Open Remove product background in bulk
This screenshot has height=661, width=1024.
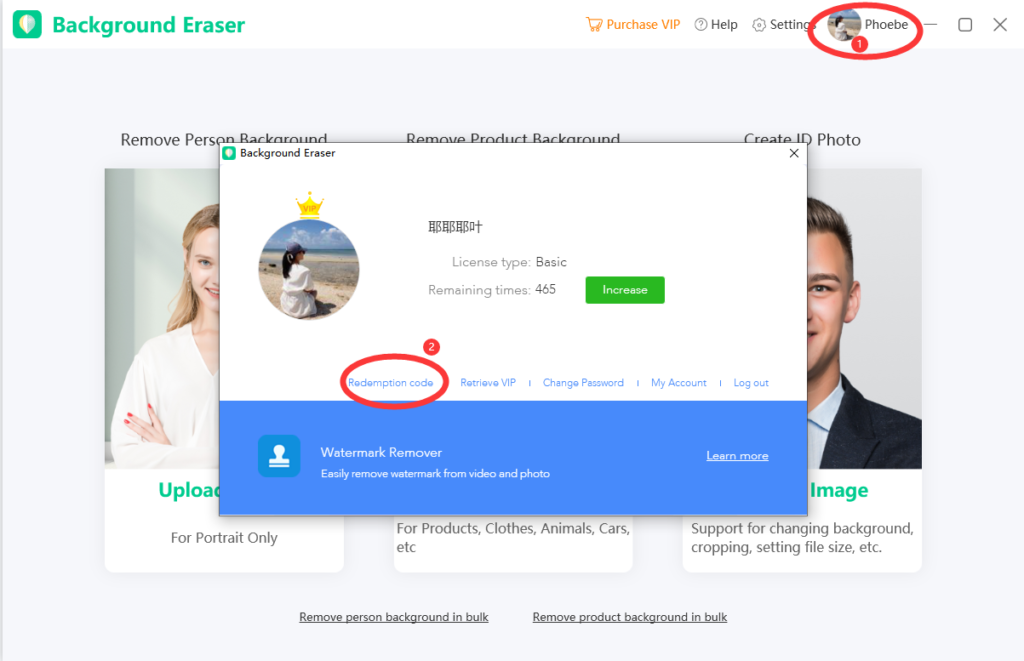click(630, 617)
